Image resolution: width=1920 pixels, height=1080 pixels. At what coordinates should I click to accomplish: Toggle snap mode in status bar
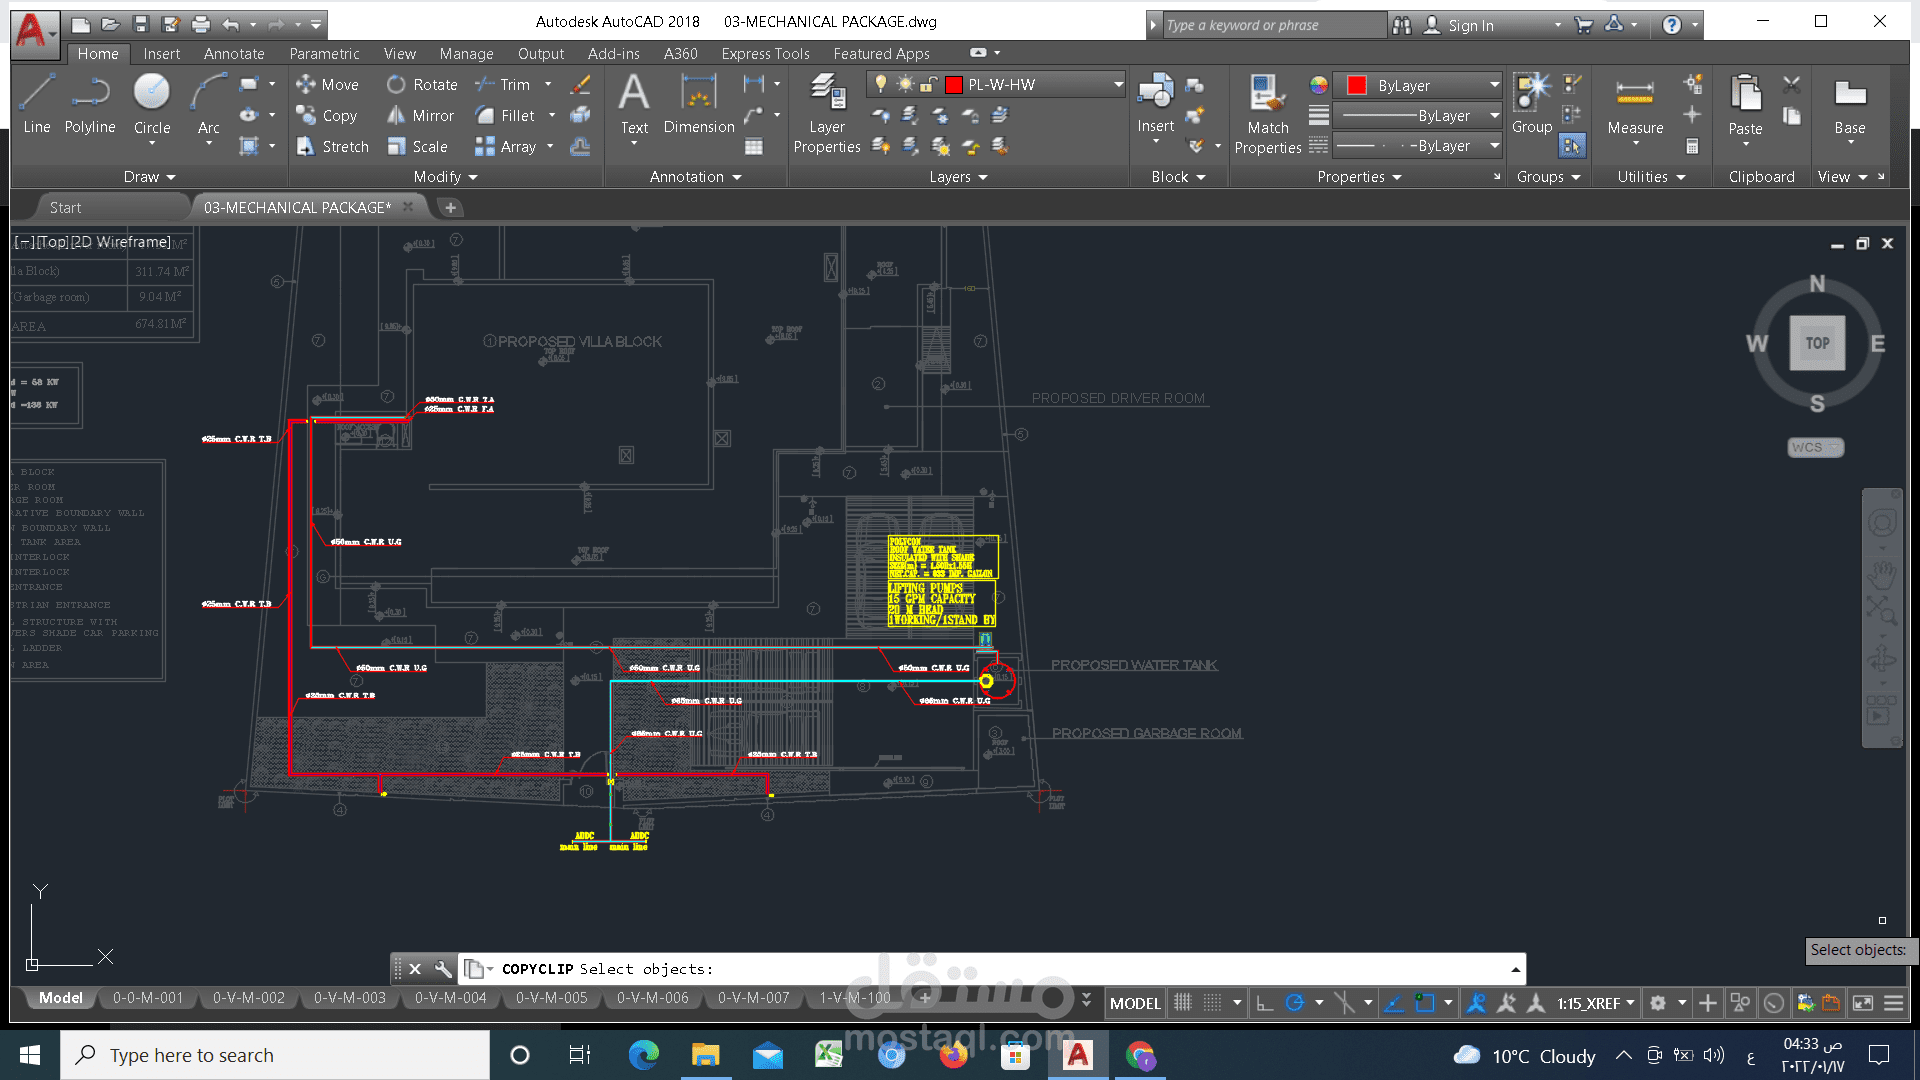(1212, 1003)
